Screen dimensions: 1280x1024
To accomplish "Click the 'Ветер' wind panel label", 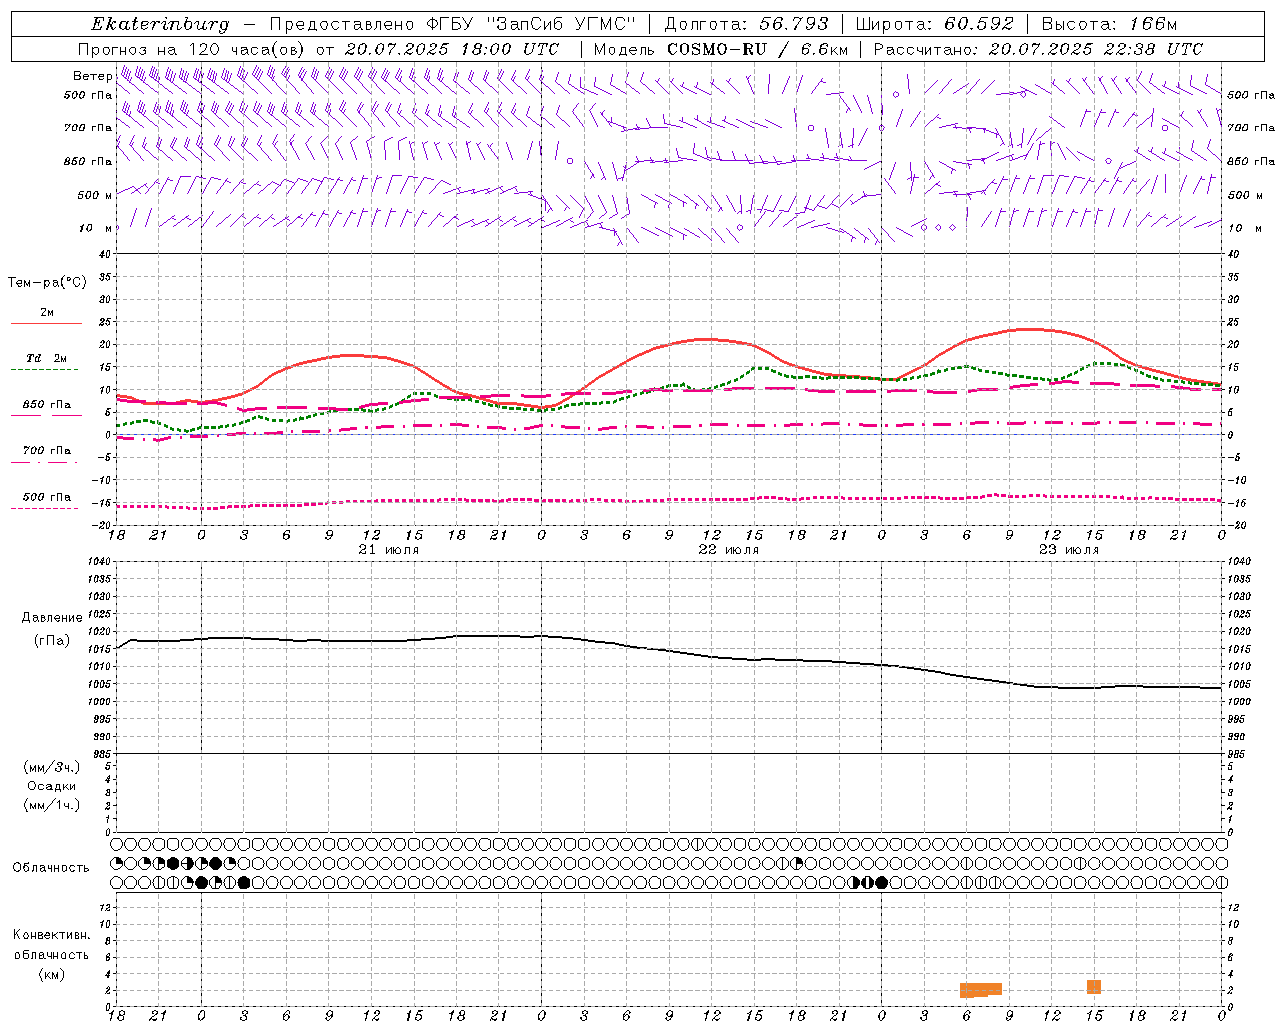I will click(93, 76).
